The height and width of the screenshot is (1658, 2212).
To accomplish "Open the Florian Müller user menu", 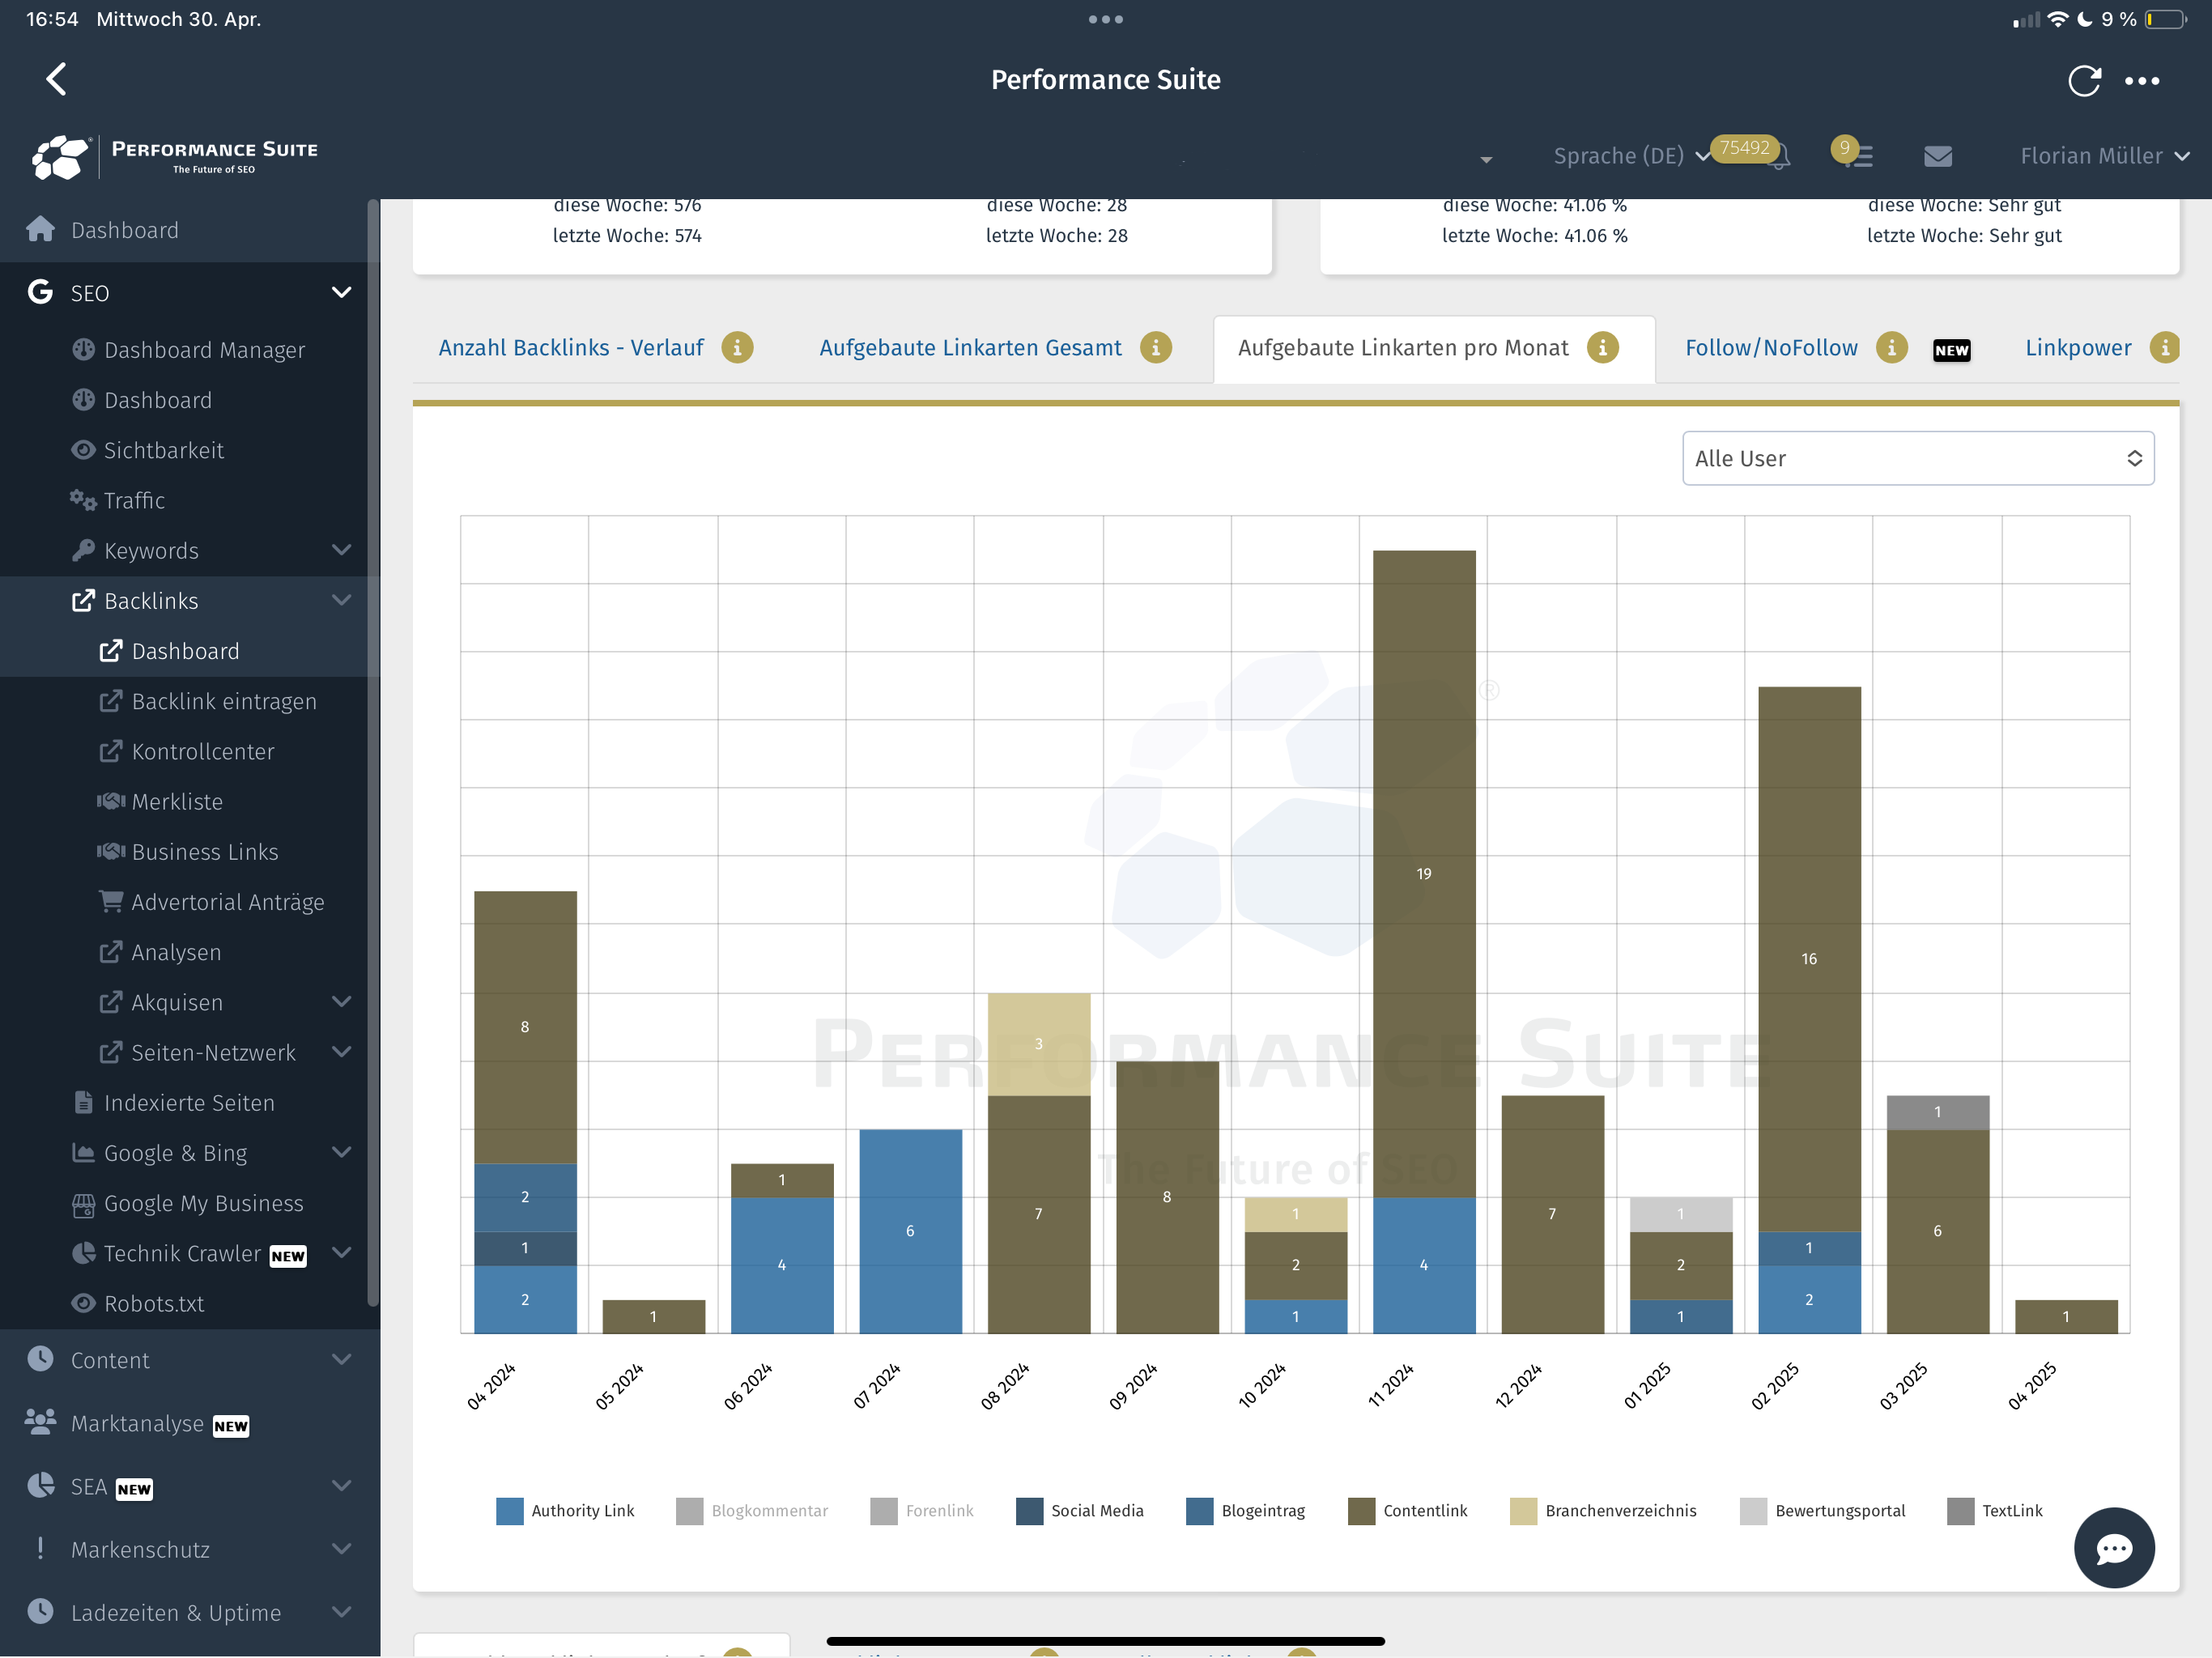I will [2105, 156].
